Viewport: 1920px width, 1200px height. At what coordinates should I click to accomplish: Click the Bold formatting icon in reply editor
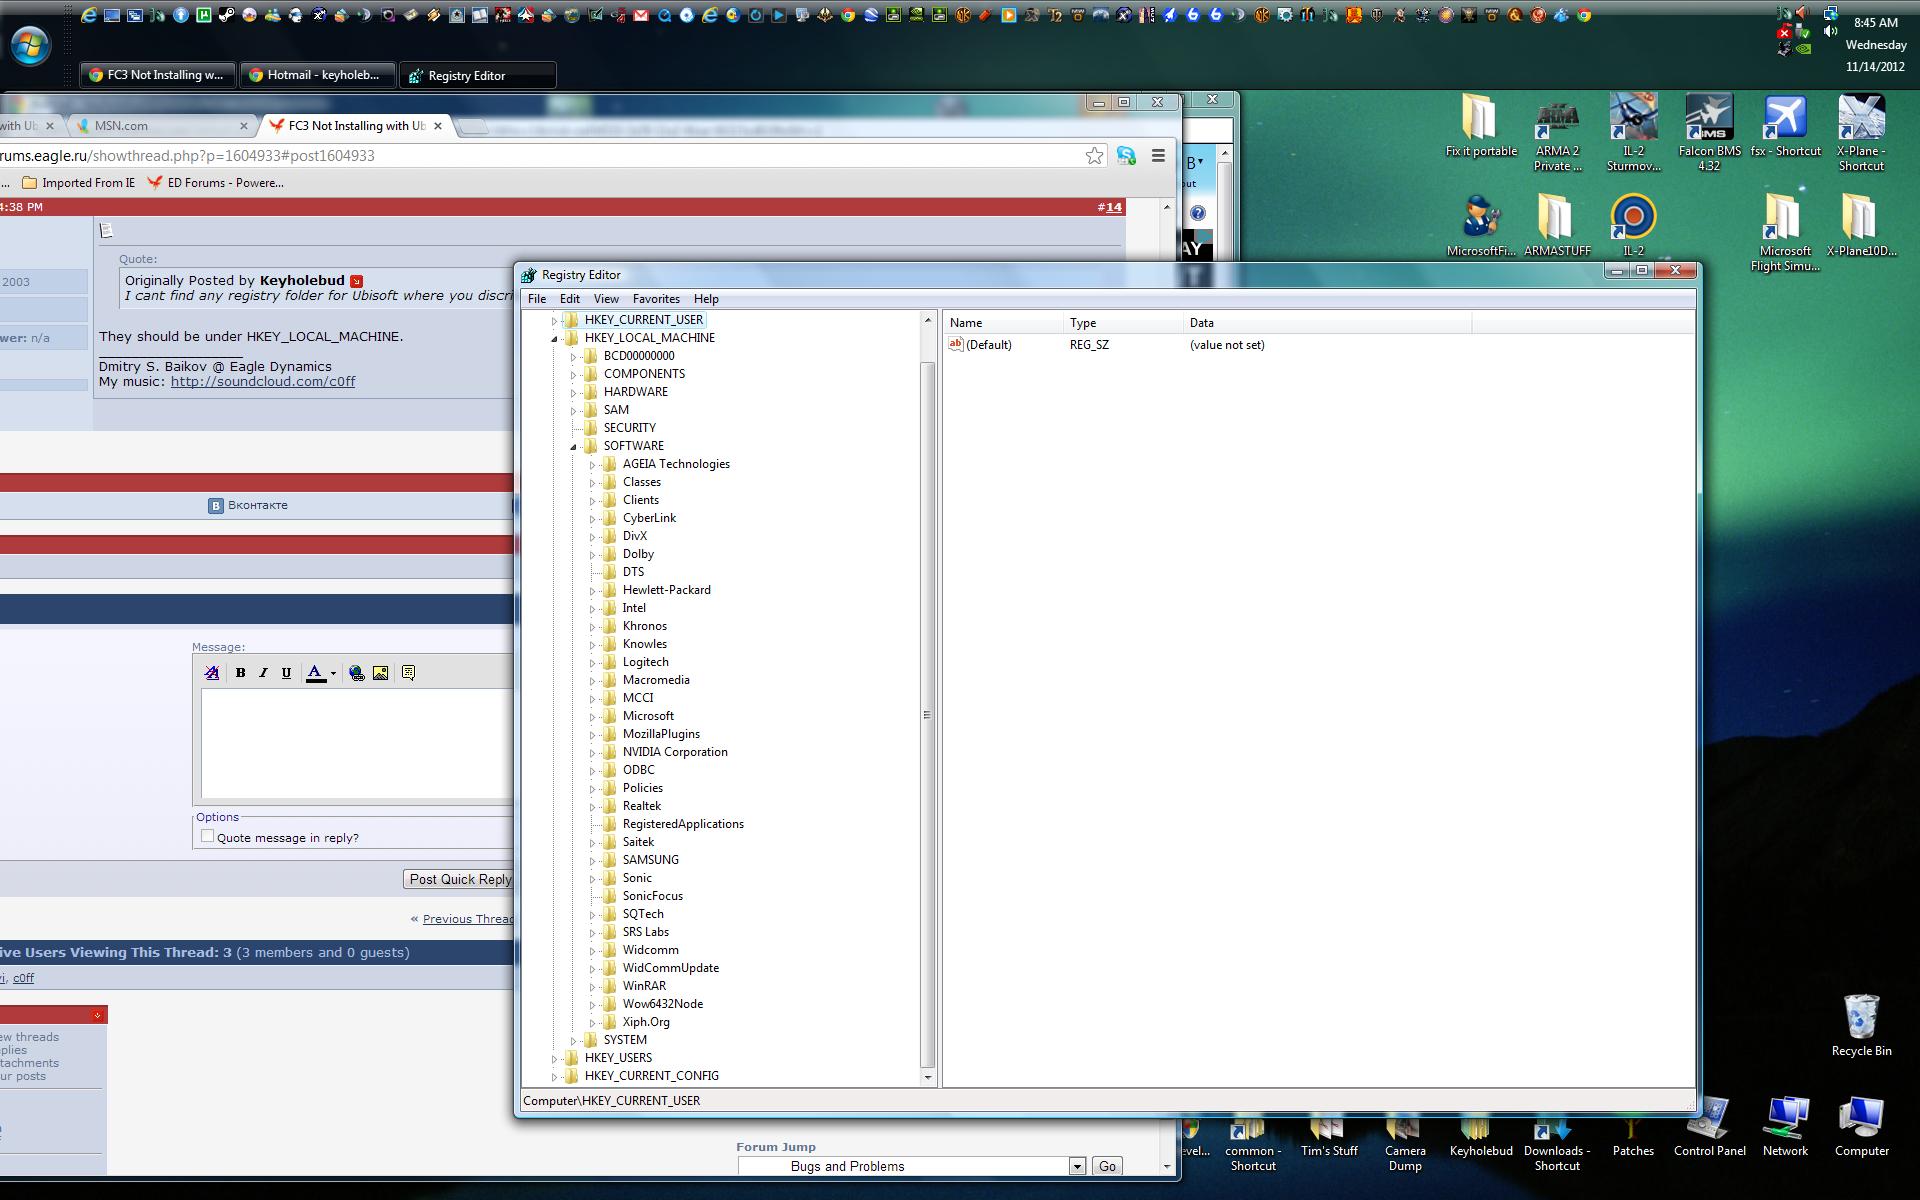coord(240,673)
